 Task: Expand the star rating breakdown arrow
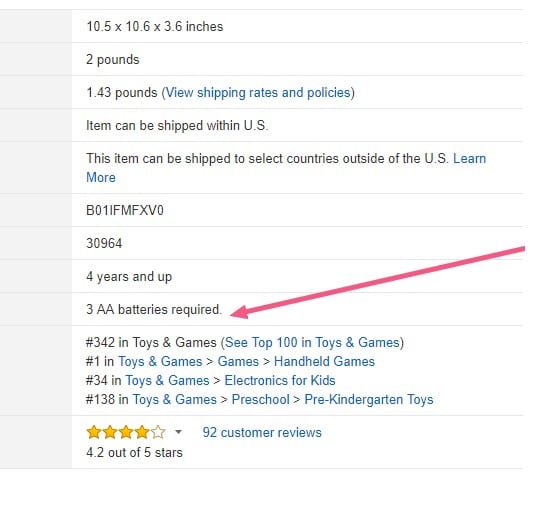click(x=178, y=432)
